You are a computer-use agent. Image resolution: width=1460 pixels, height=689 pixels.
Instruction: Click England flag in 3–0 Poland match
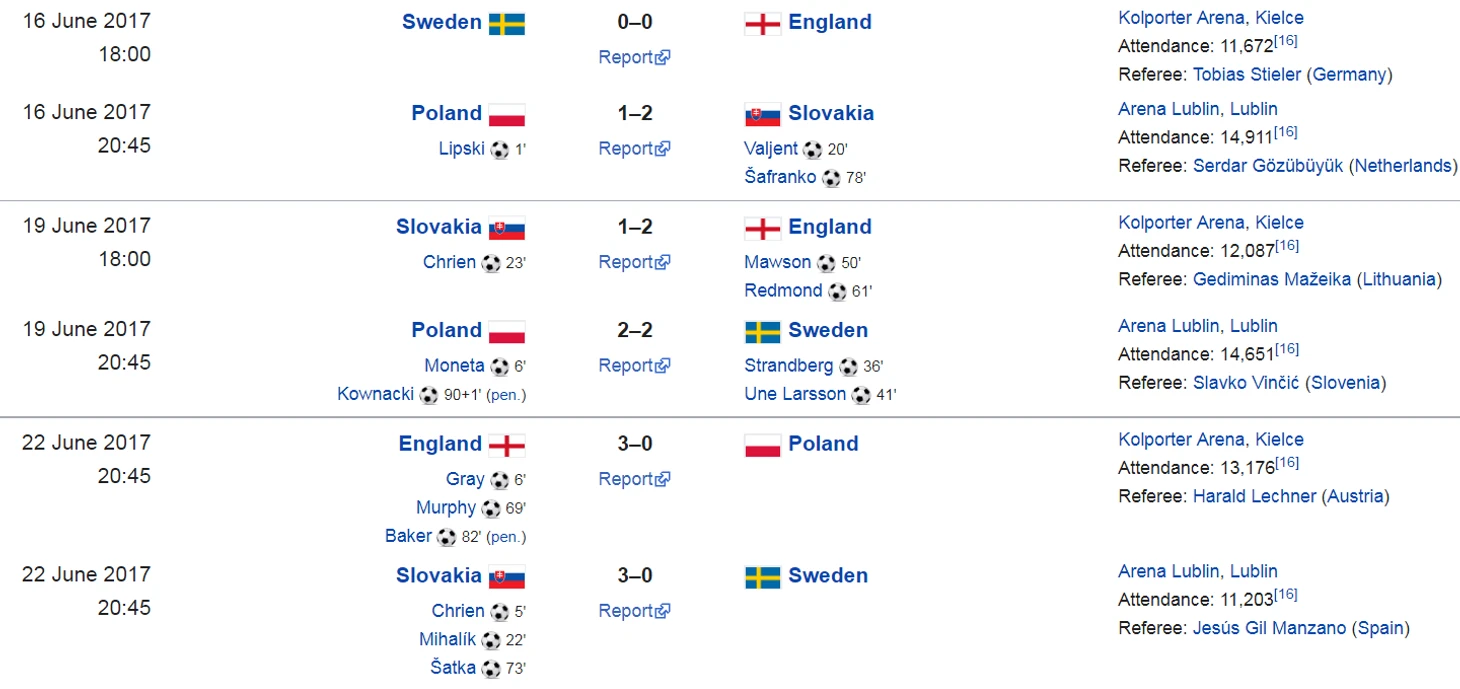(507, 446)
